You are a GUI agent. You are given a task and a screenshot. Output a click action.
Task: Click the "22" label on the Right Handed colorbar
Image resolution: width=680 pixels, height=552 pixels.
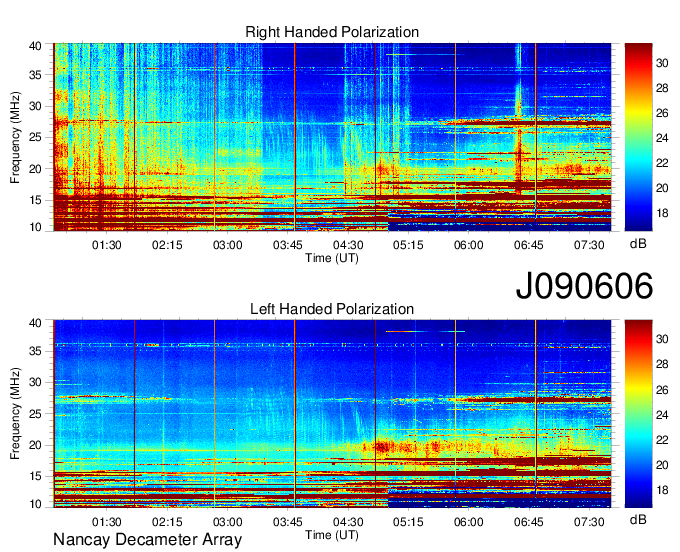662,163
